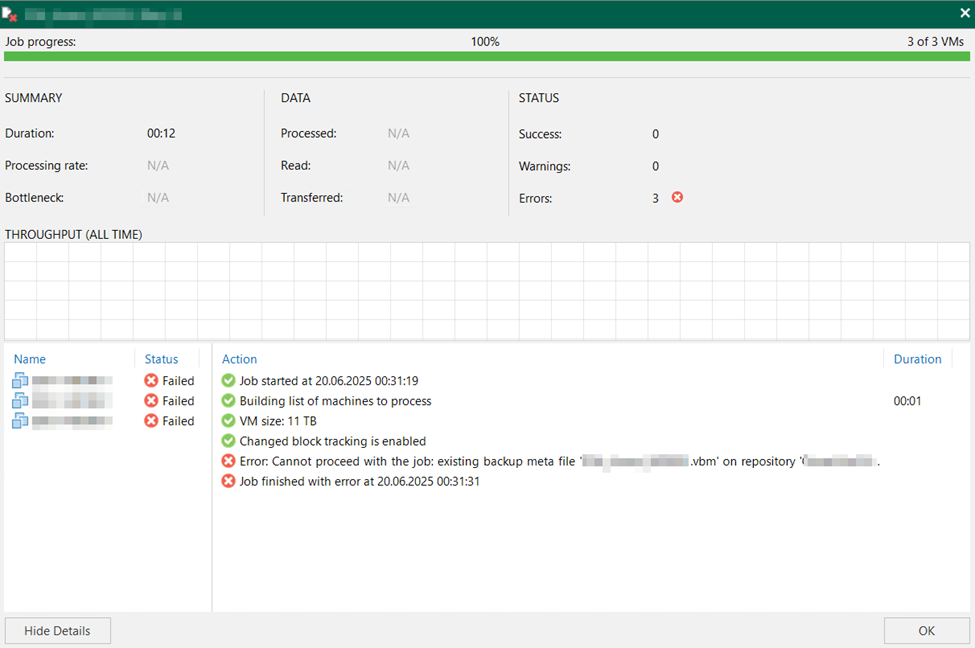The image size is (975, 648).
Task: Click the Action column header
Action: tap(239, 358)
